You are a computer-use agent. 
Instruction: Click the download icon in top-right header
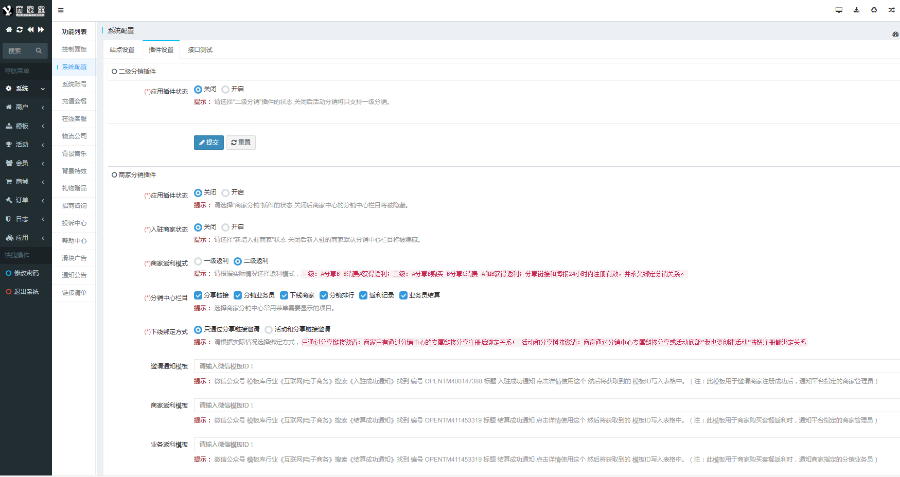point(856,10)
